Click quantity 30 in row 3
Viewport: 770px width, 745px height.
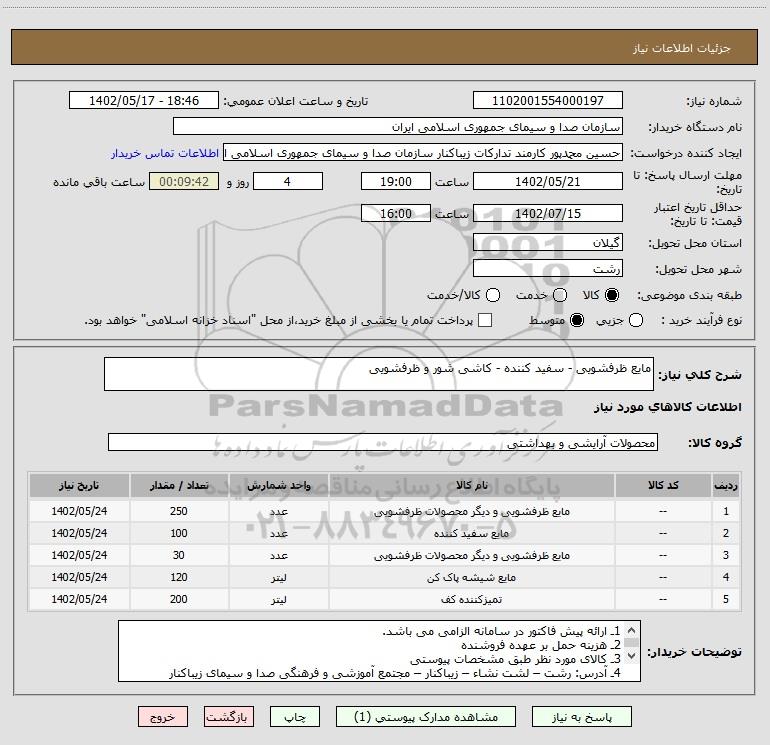click(x=179, y=555)
